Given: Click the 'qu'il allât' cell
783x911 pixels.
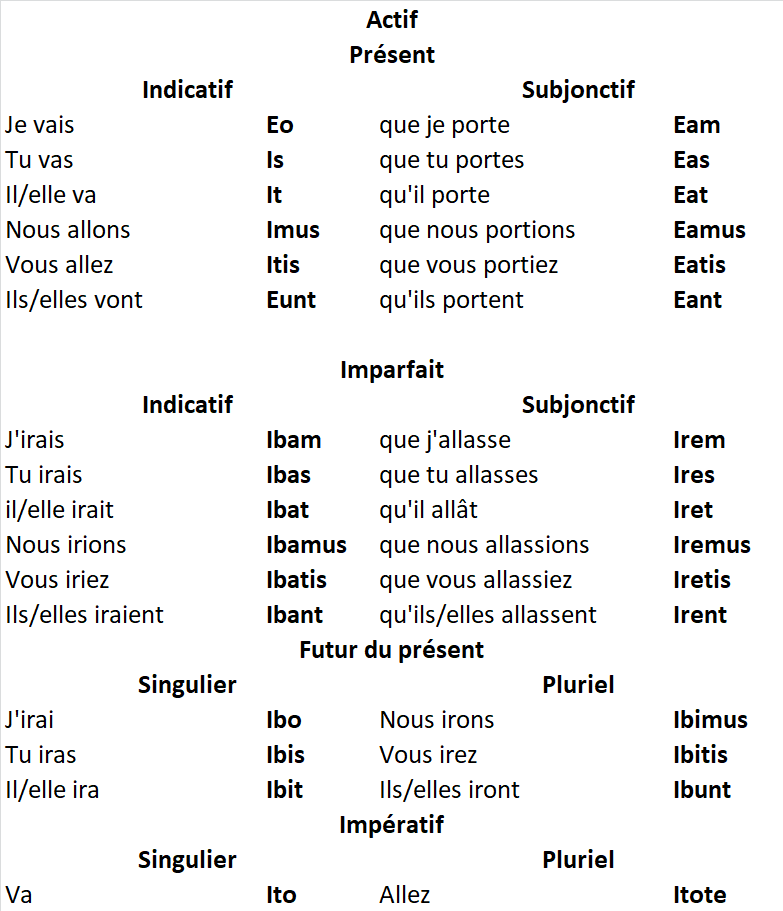Looking at the screenshot, I should 428,510.
